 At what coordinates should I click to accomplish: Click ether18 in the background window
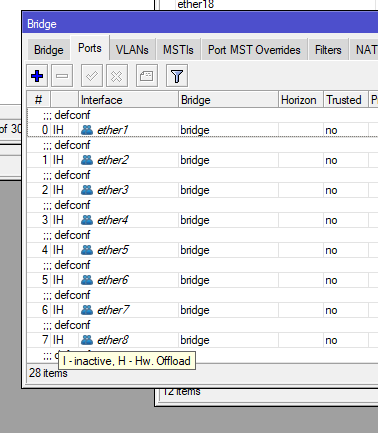[x=196, y=4]
